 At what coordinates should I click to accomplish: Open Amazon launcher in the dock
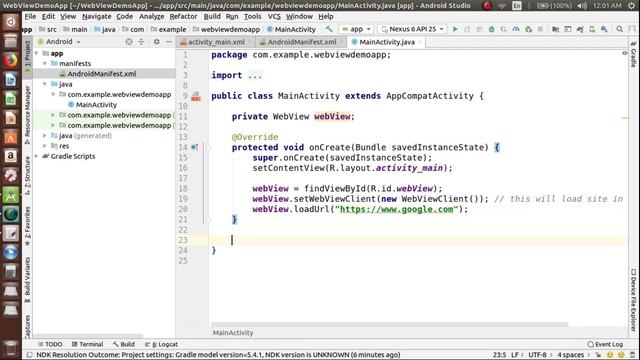coord(11,156)
